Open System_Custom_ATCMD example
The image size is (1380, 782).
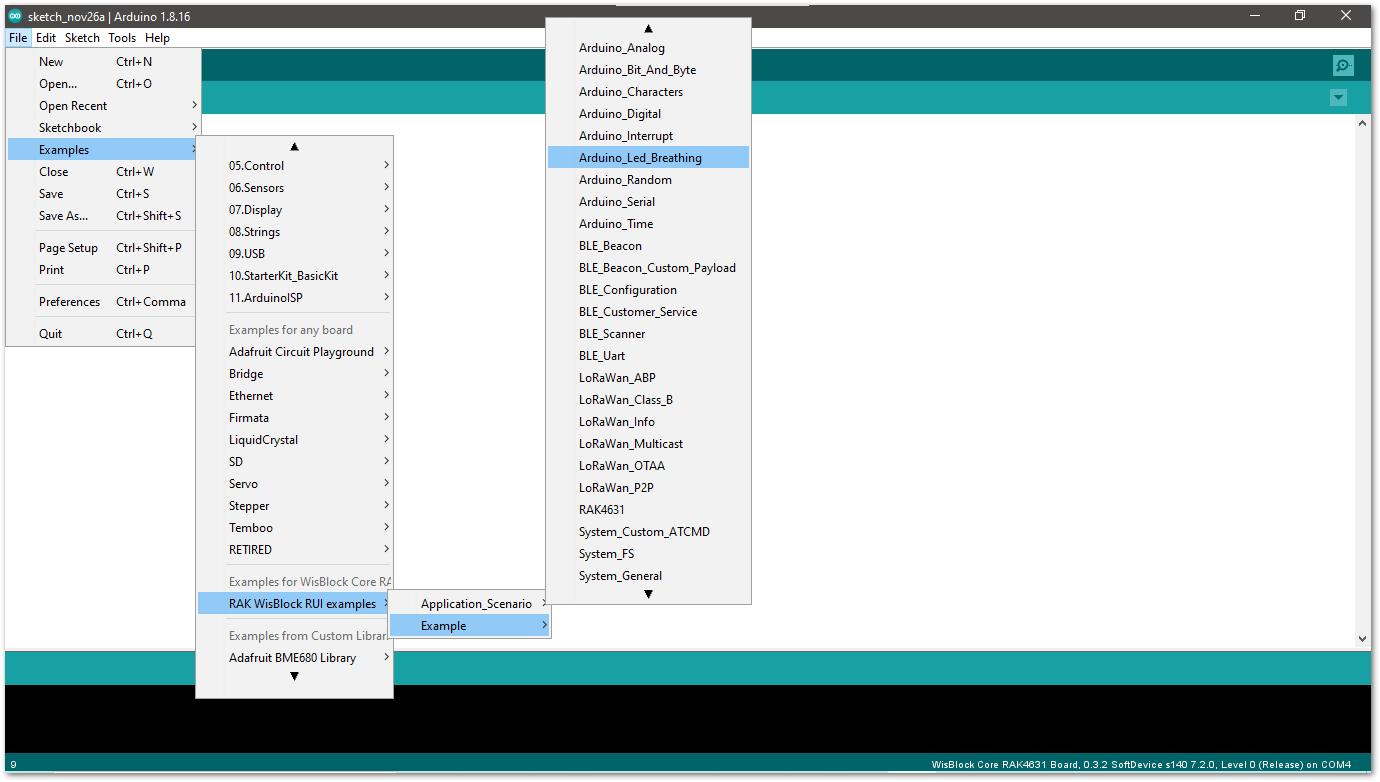[648, 532]
